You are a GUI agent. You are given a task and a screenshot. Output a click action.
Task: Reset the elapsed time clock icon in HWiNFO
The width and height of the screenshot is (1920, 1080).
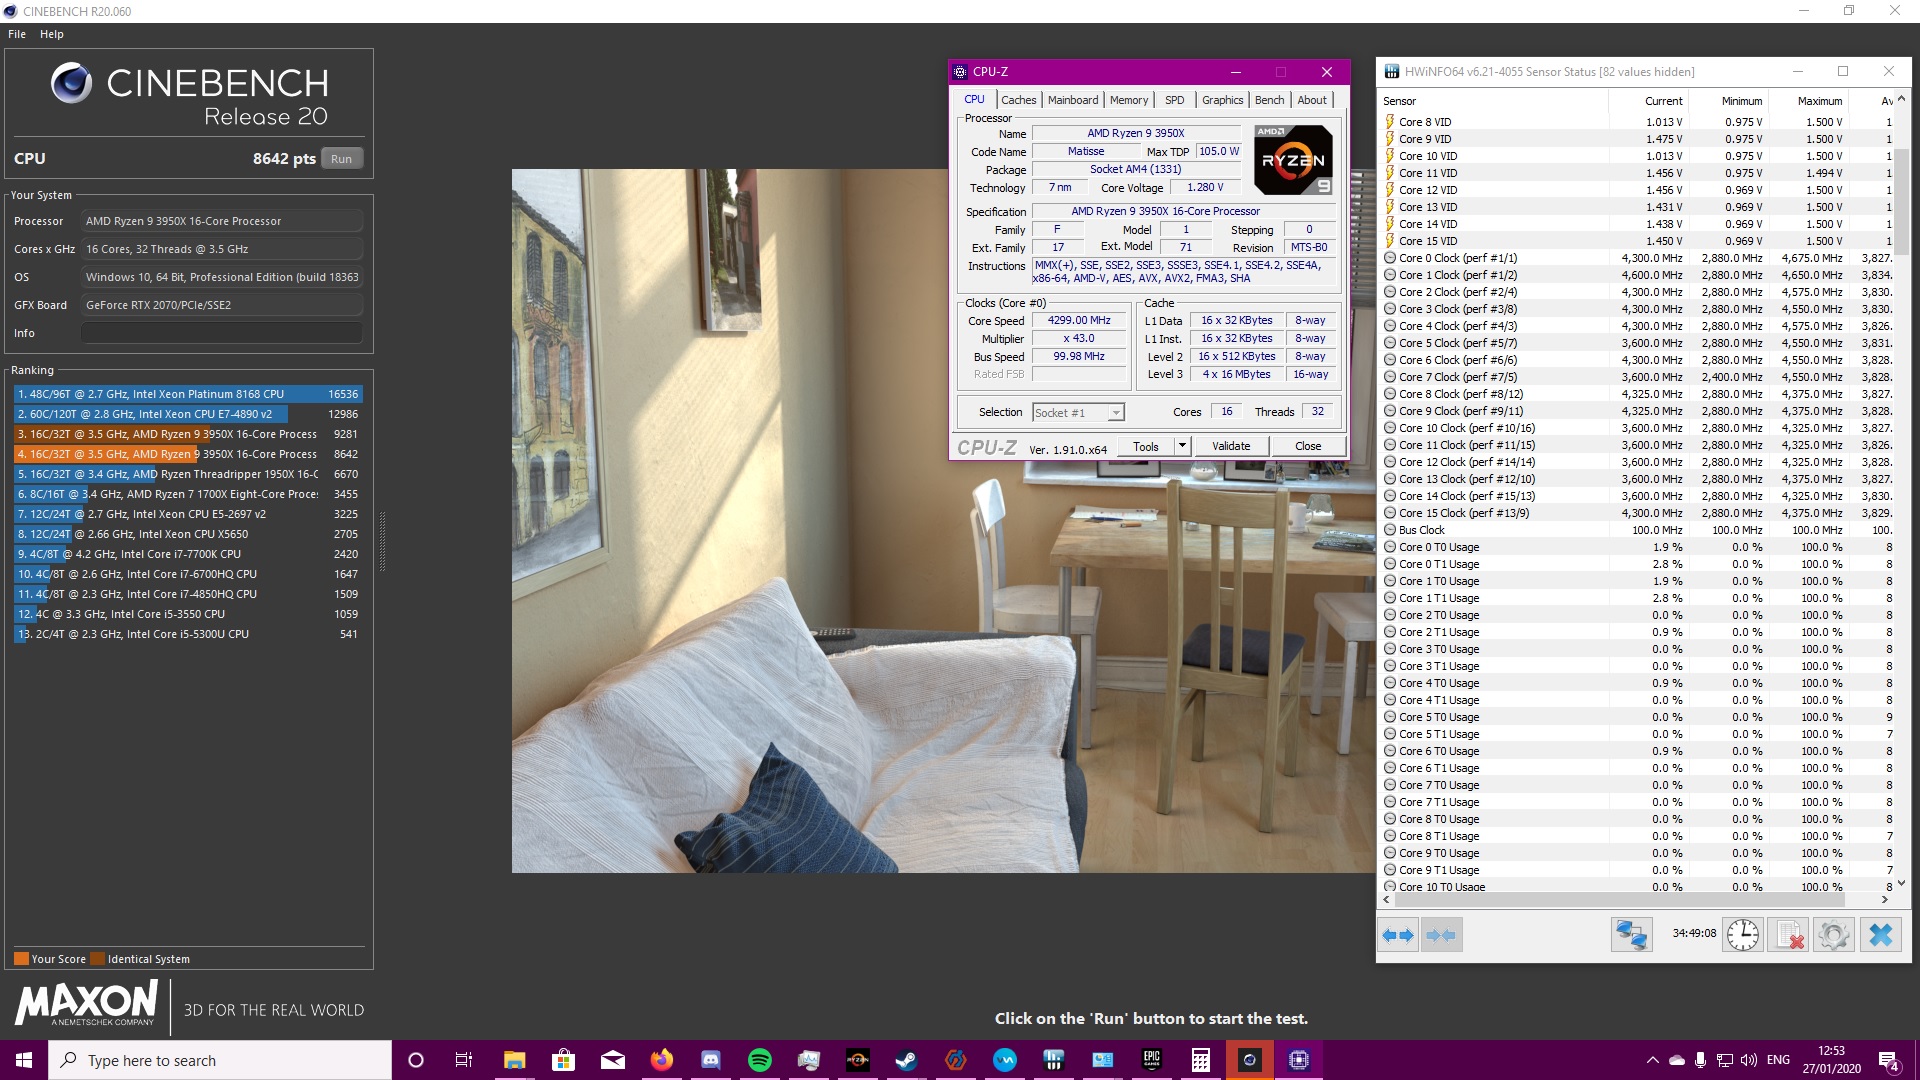click(1742, 935)
